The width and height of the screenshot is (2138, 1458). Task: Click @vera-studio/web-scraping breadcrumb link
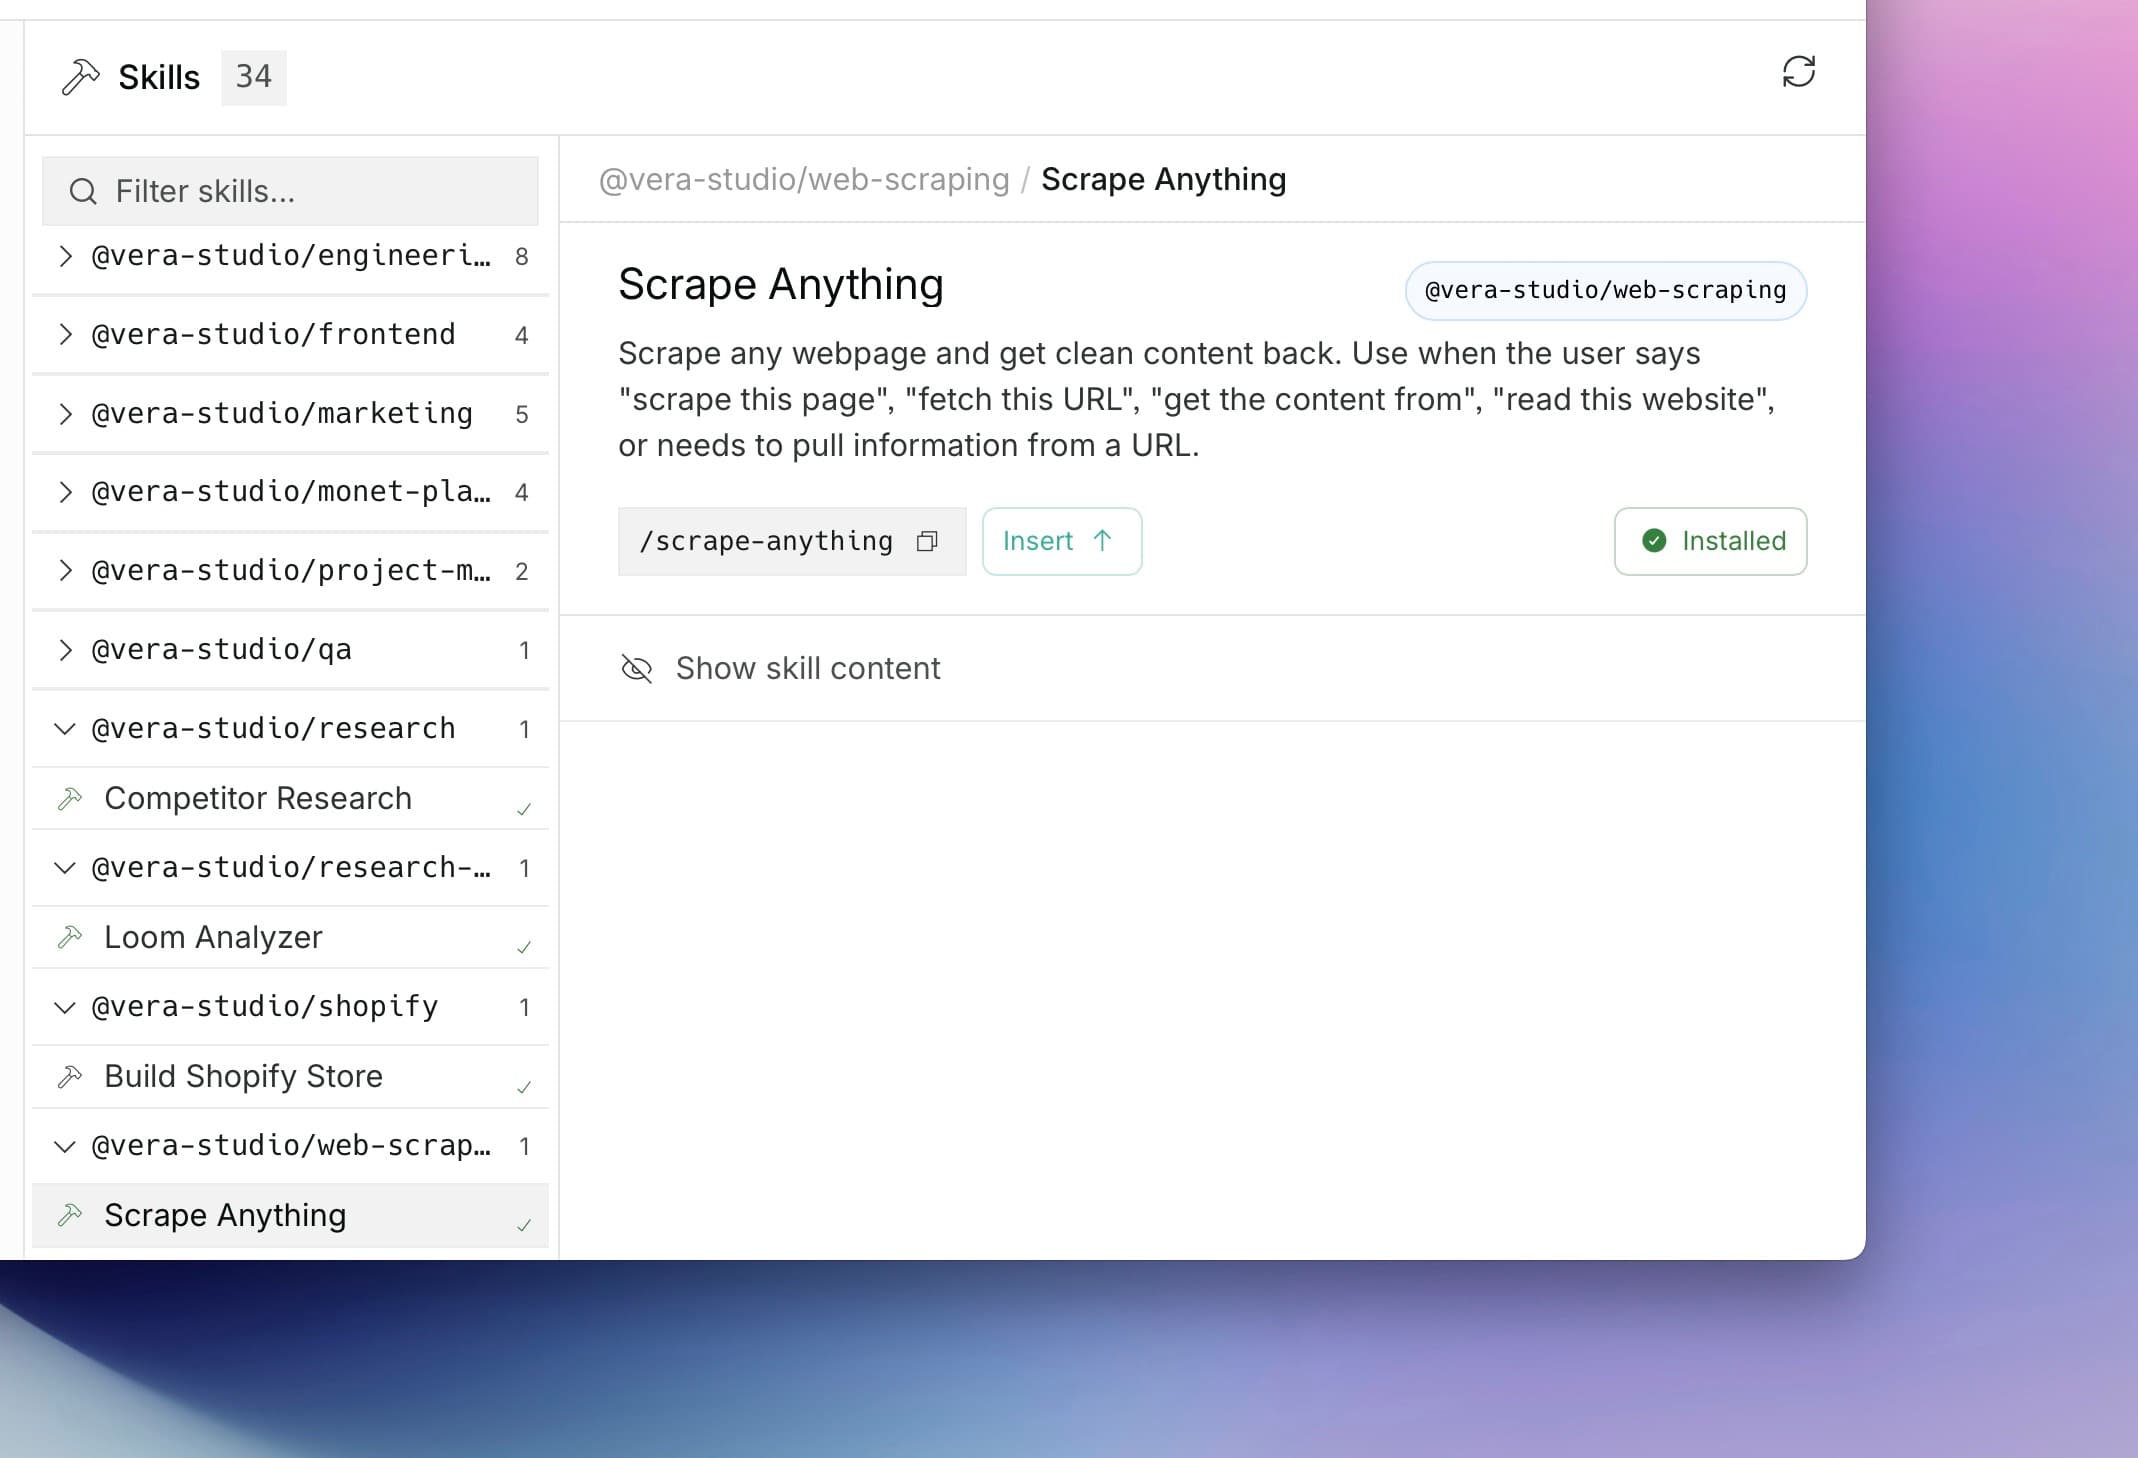[804, 180]
